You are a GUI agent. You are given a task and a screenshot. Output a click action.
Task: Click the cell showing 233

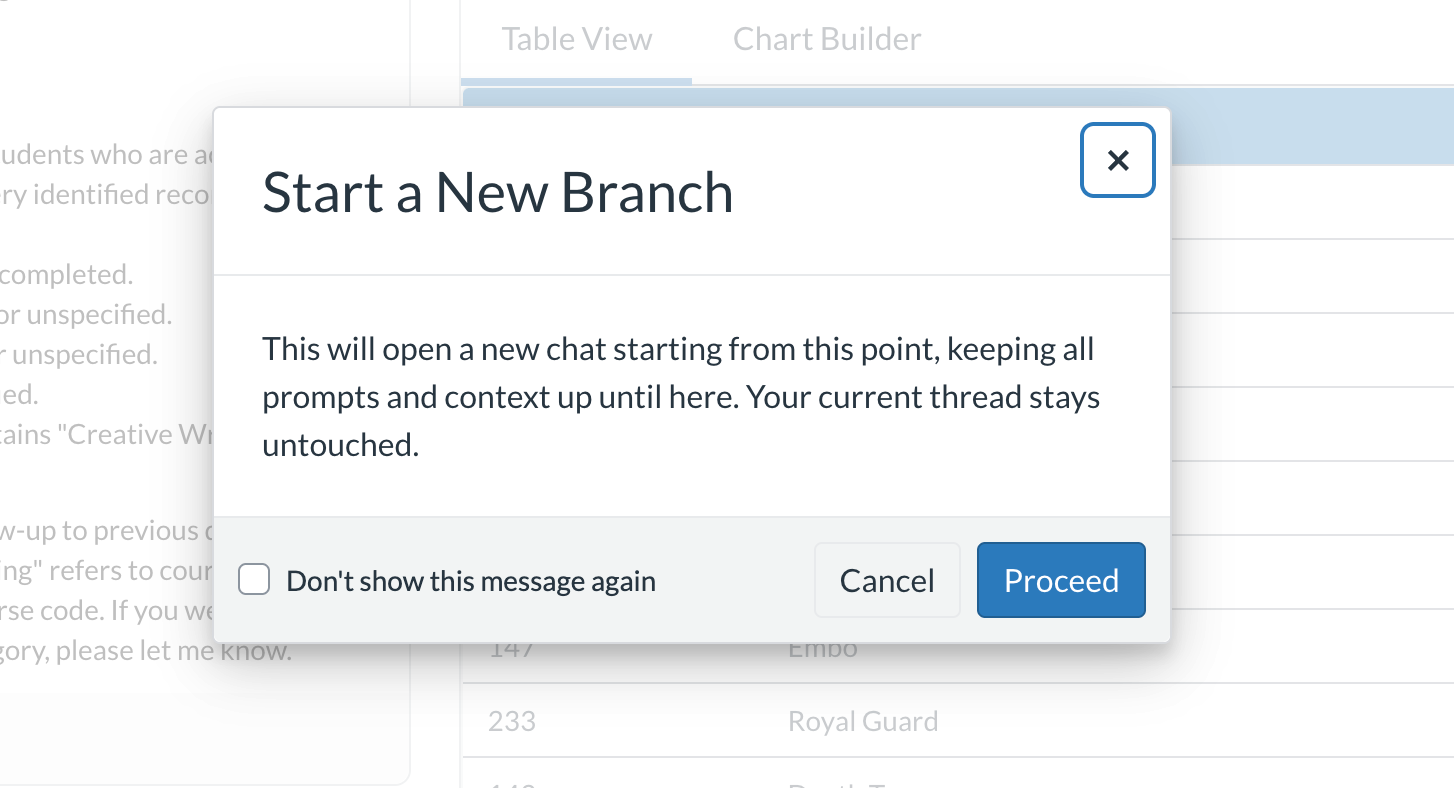(510, 720)
